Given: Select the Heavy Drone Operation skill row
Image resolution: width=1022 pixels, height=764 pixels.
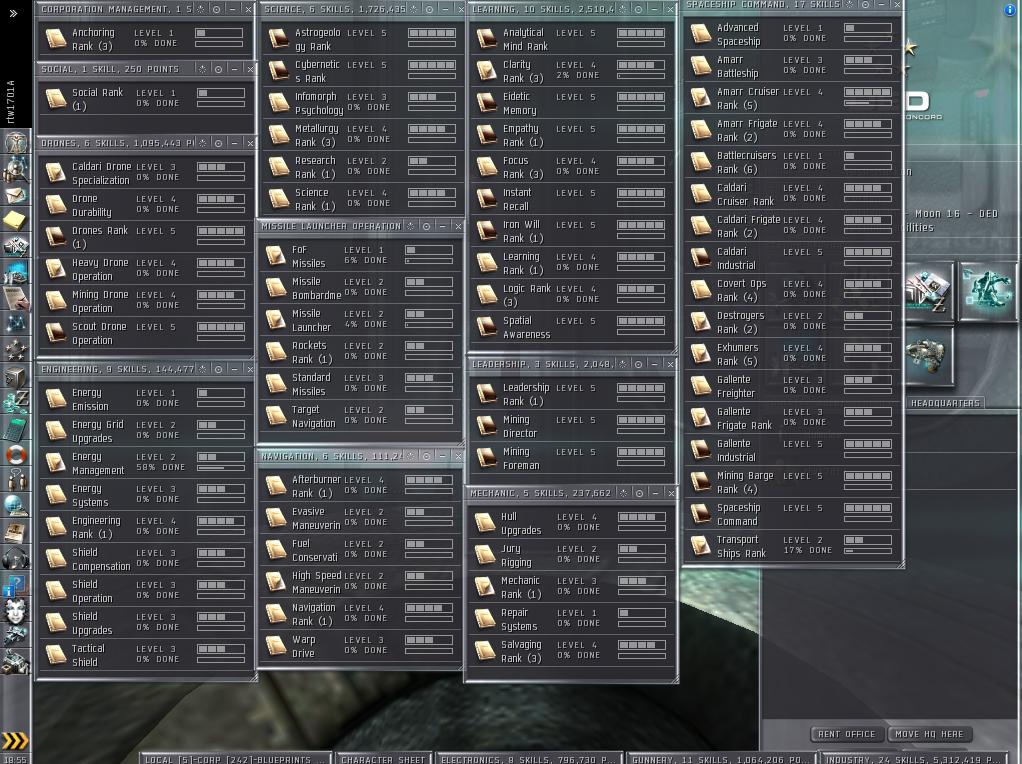Looking at the screenshot, I should point(145,269).
